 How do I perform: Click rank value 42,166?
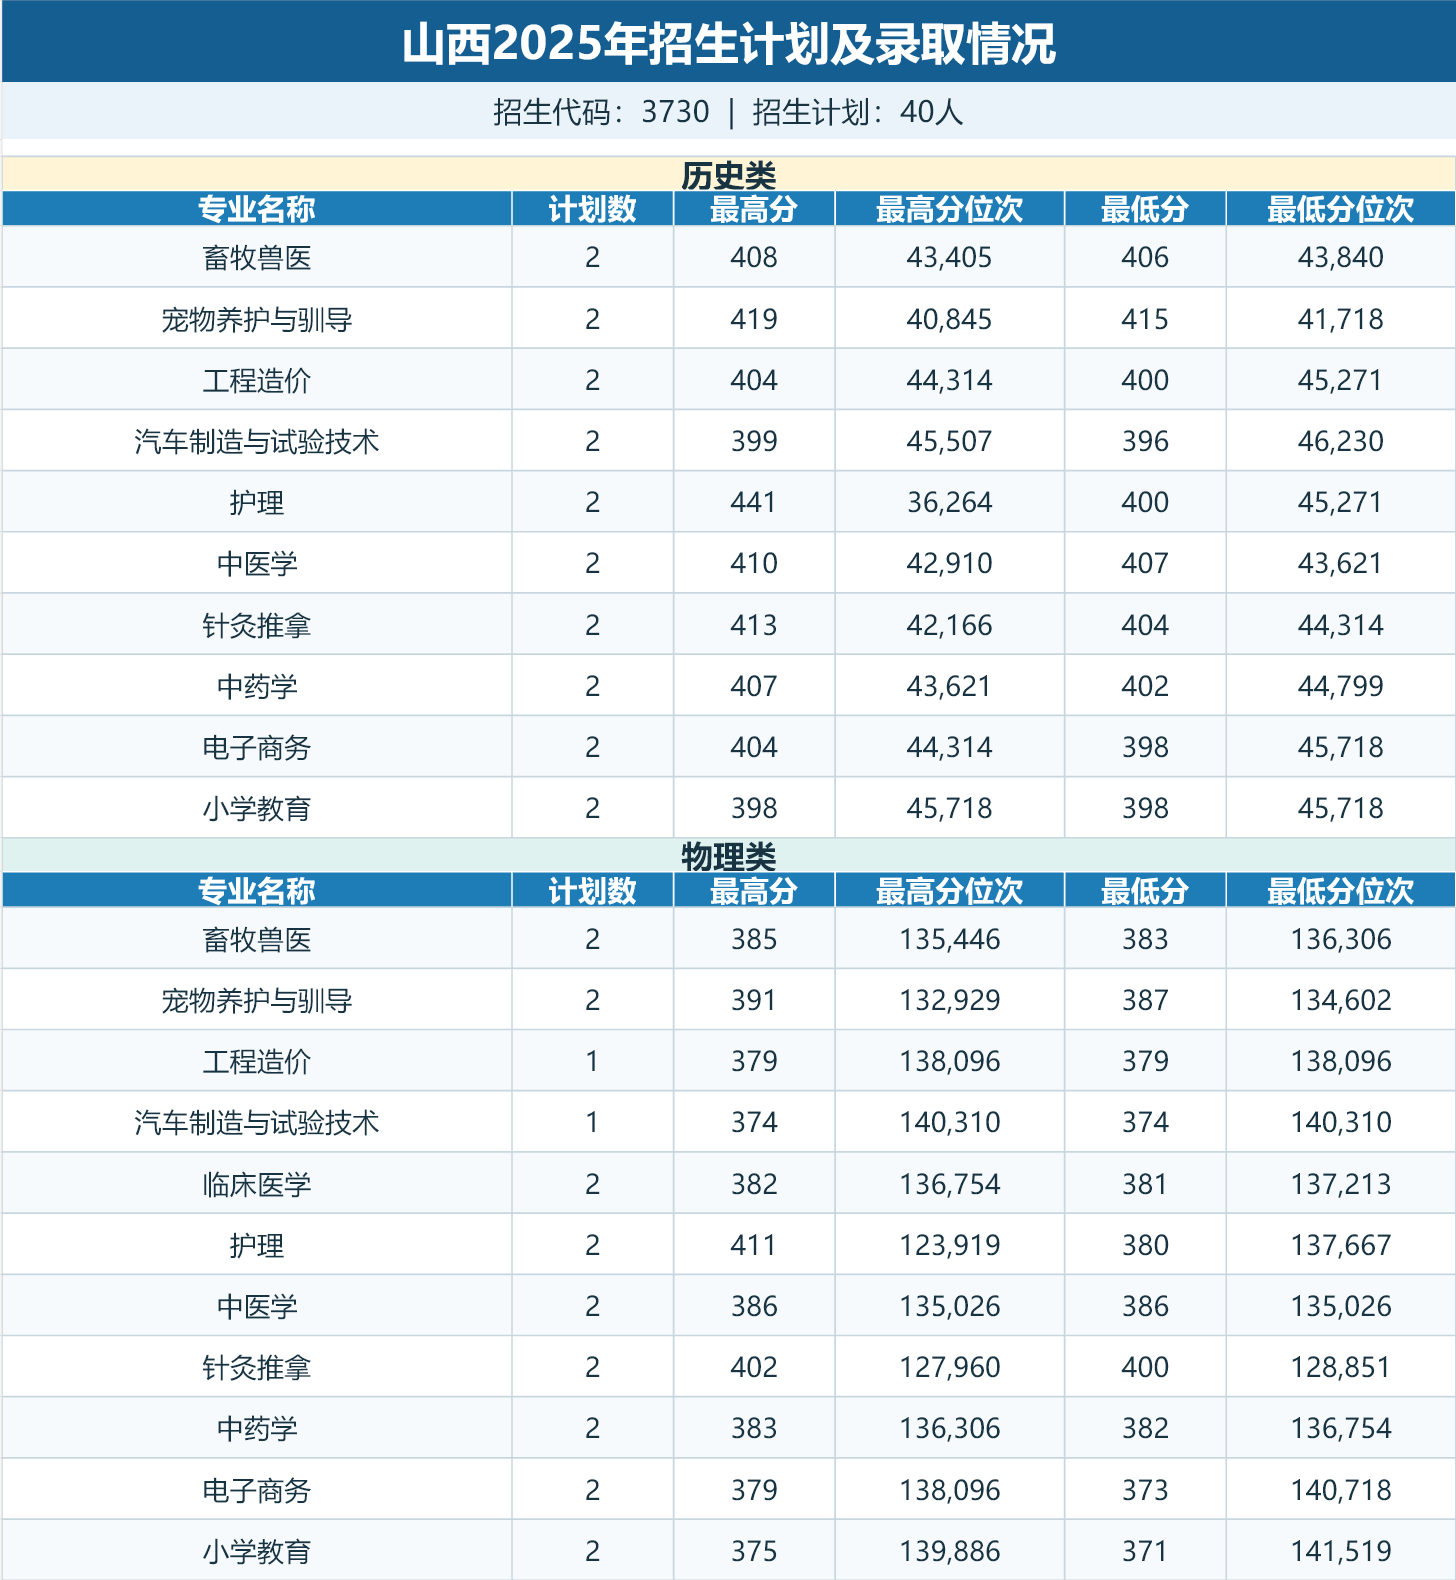949,625
